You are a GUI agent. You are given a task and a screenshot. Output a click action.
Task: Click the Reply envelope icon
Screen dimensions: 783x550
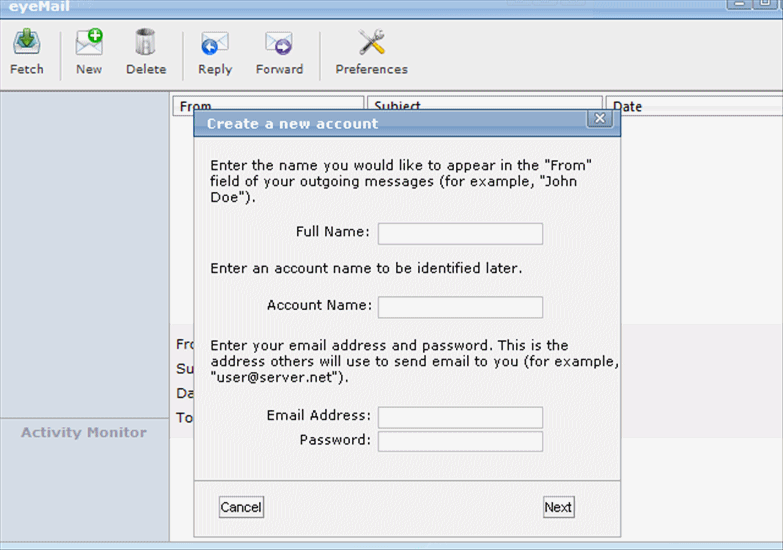point(215,44)
